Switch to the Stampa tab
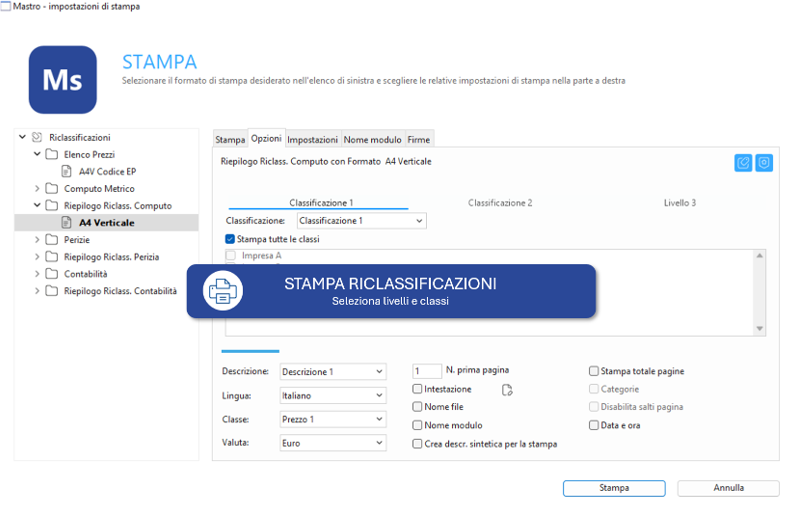Screen dimensions: 795x512 (x=230, y=139)
